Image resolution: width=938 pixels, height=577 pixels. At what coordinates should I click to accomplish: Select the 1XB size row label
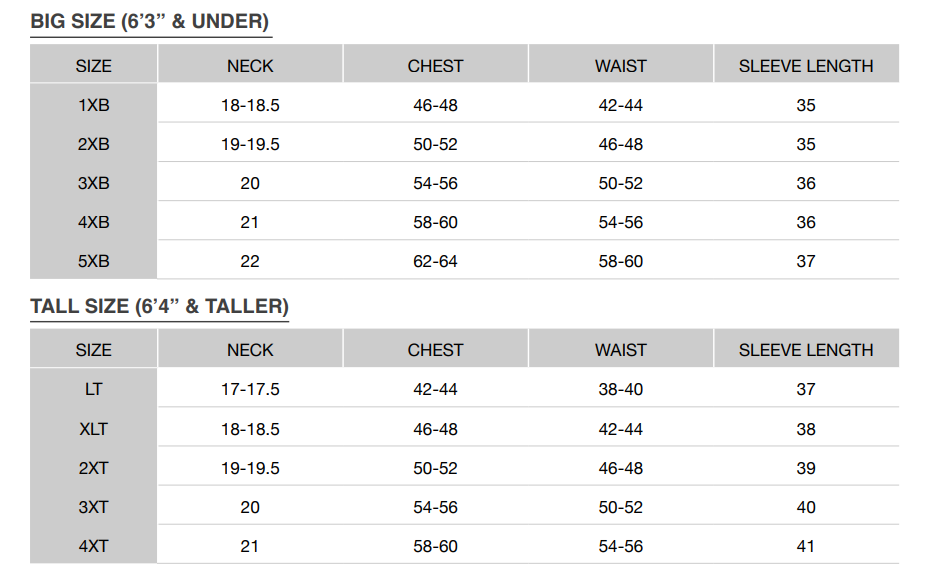point(94,105)
